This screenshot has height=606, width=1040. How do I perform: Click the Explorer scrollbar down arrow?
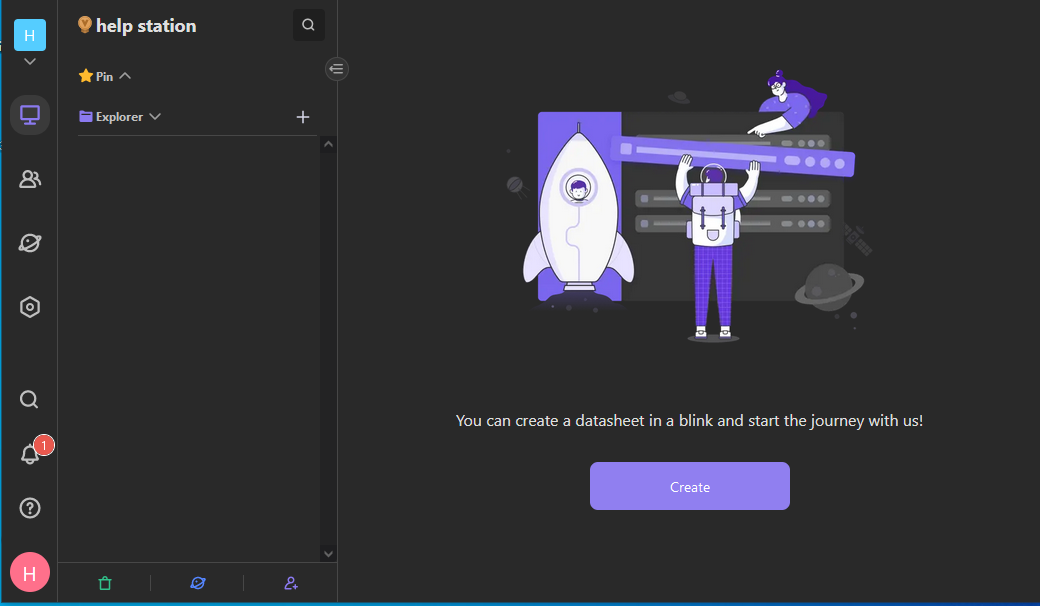pos(328,552)
